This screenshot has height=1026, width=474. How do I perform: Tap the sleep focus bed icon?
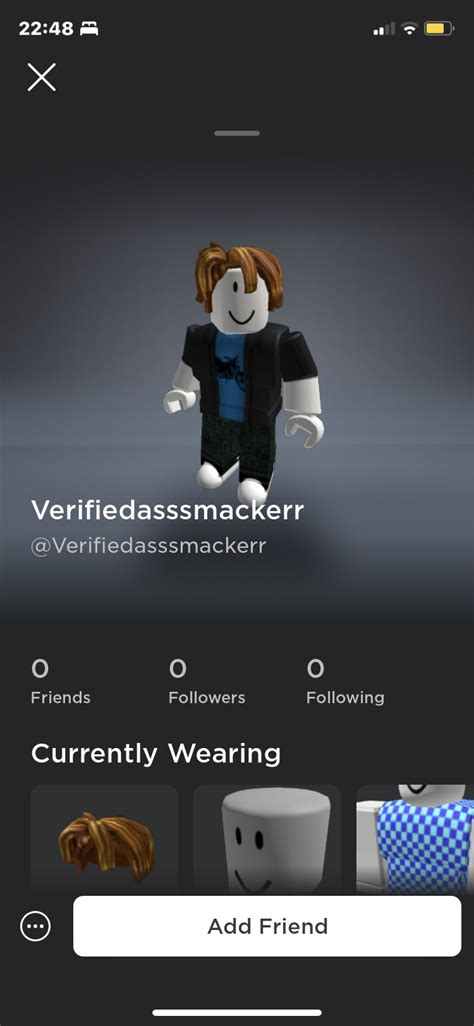coord(89,29)
